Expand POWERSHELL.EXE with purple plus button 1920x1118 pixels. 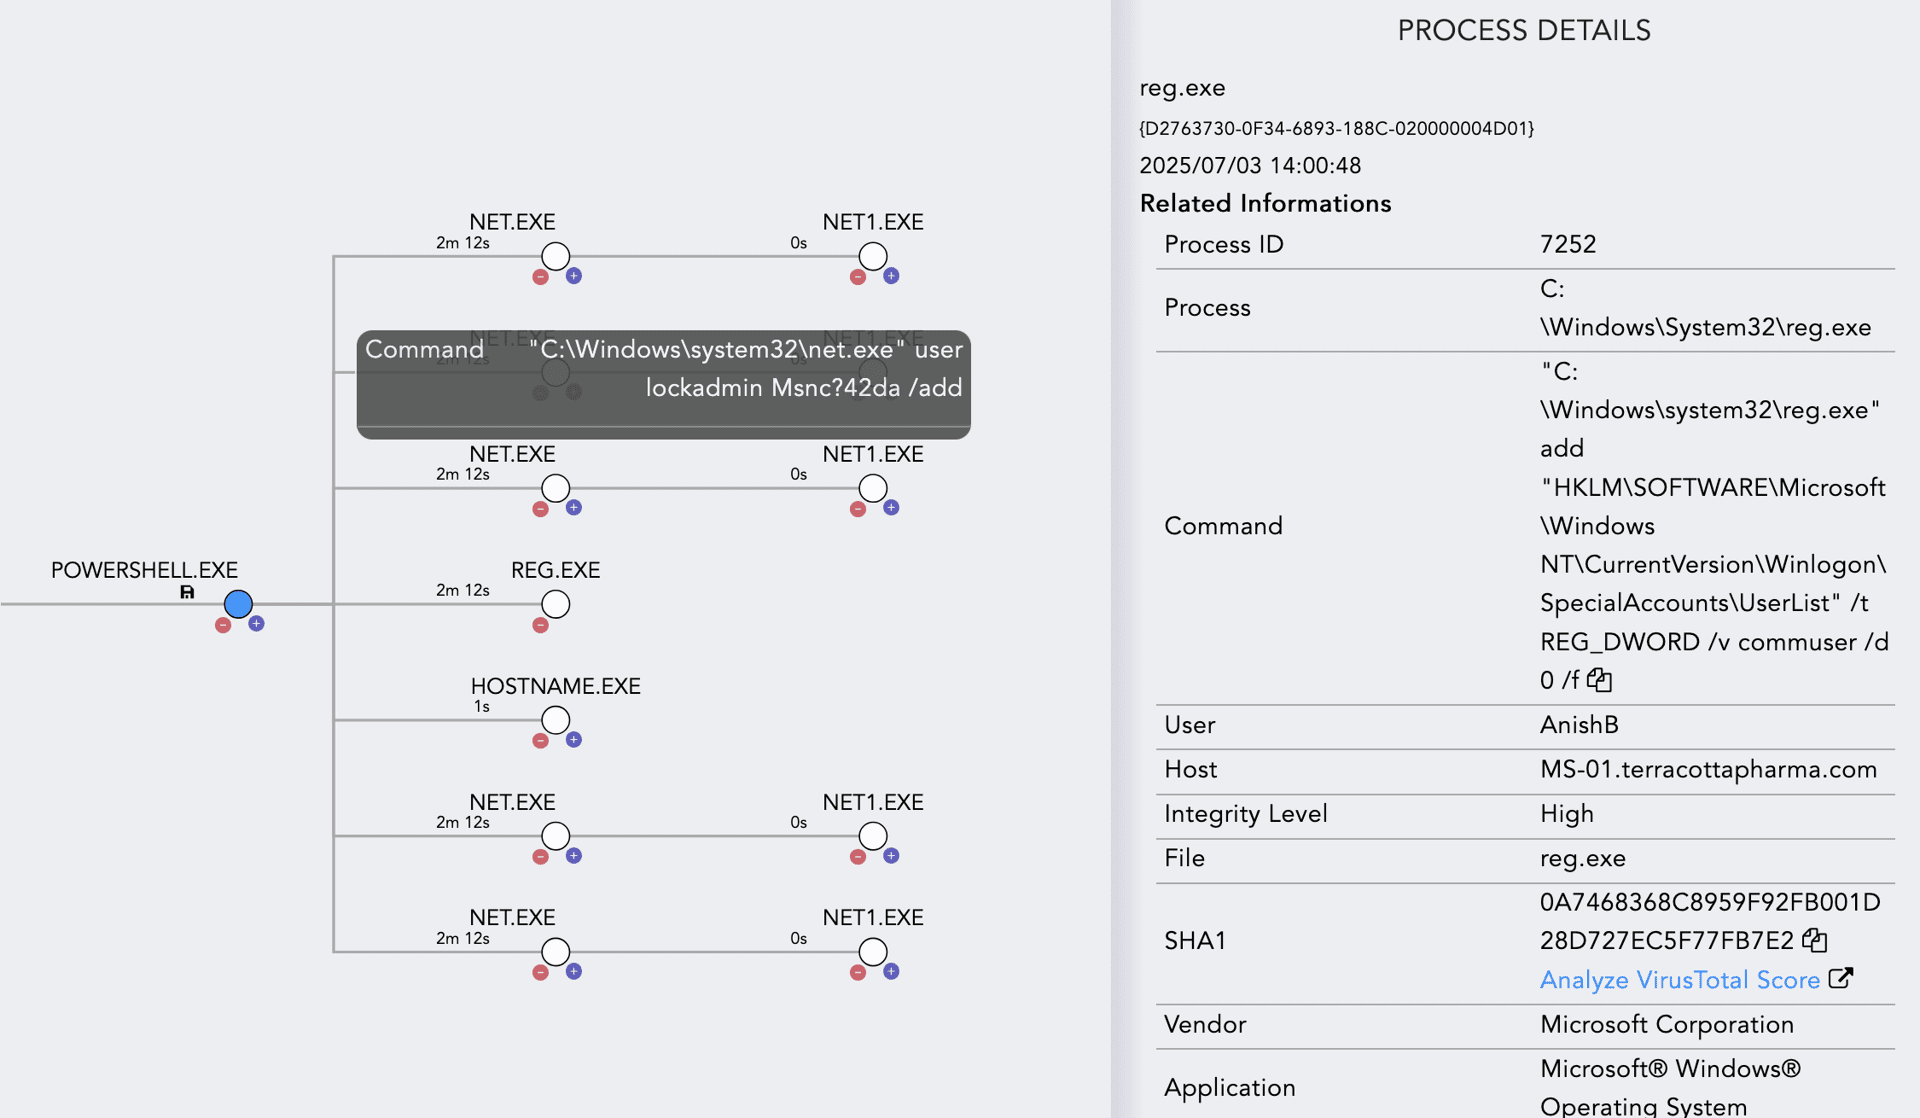click(257, 624)
